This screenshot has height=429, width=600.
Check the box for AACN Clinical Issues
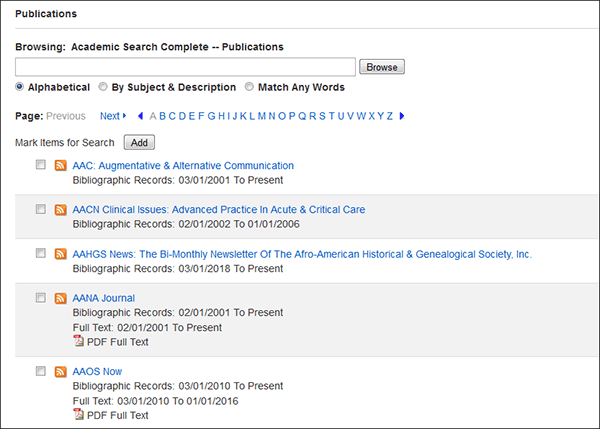[41, 209]
